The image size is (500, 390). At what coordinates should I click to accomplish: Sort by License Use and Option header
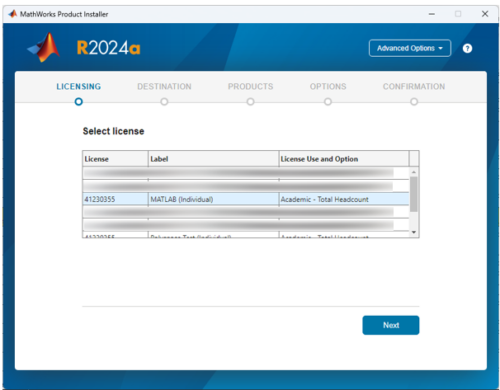344,159
